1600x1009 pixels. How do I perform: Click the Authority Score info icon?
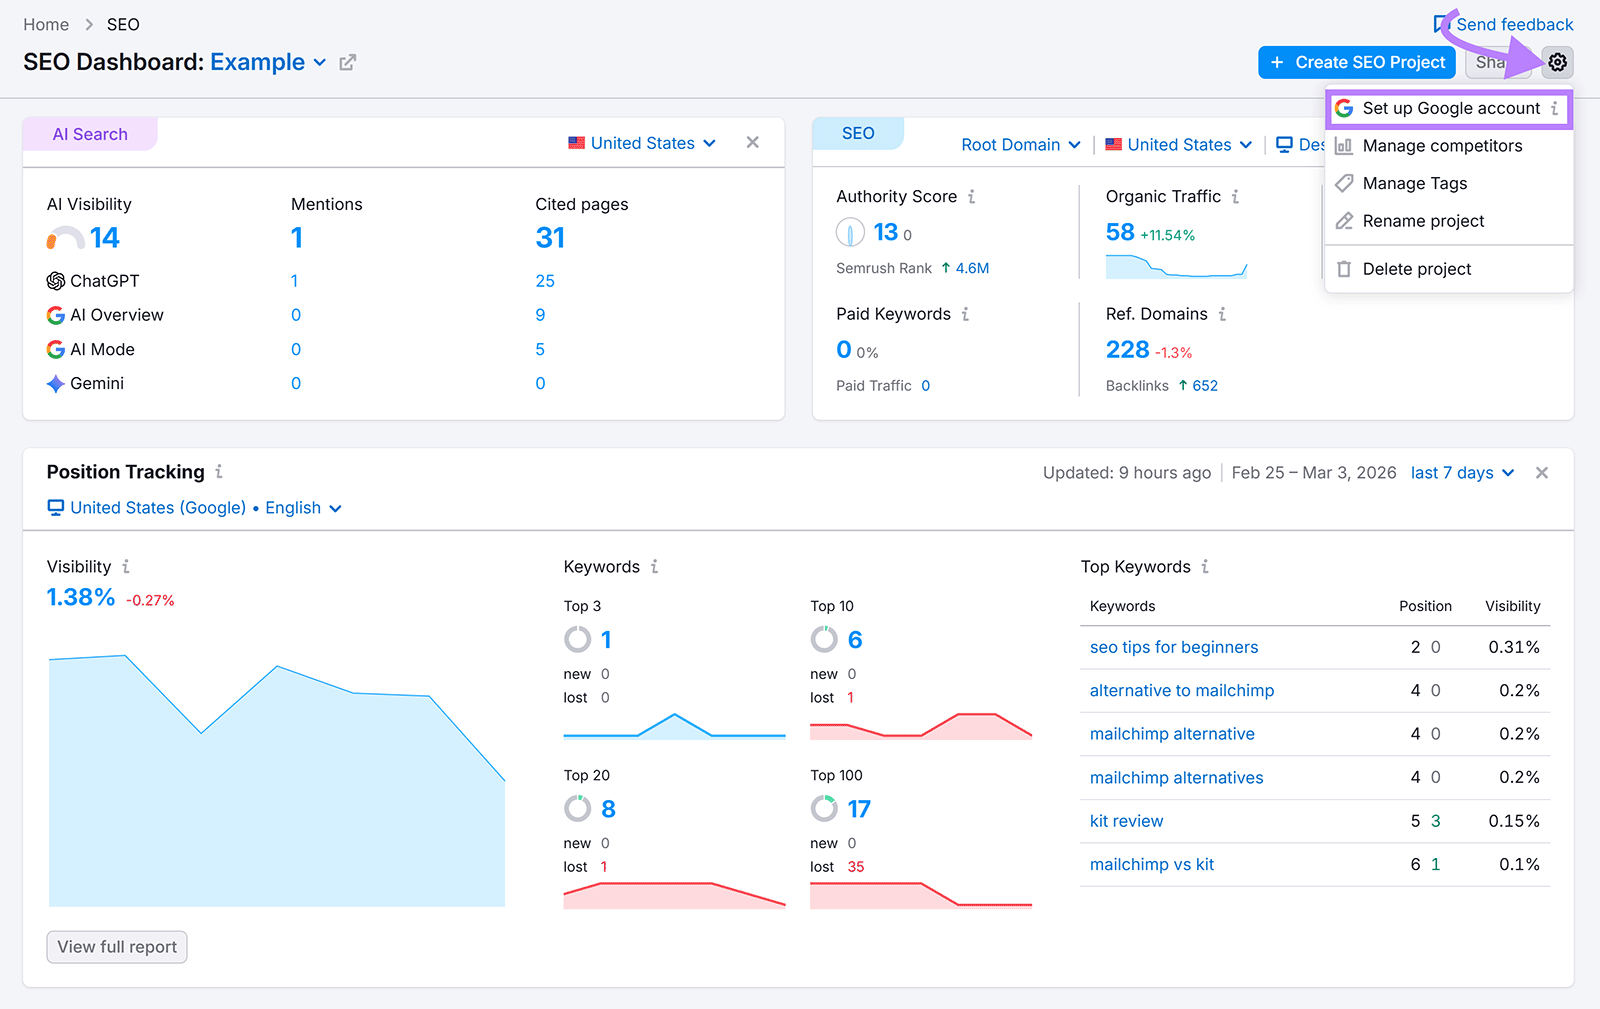pos(971,196)
